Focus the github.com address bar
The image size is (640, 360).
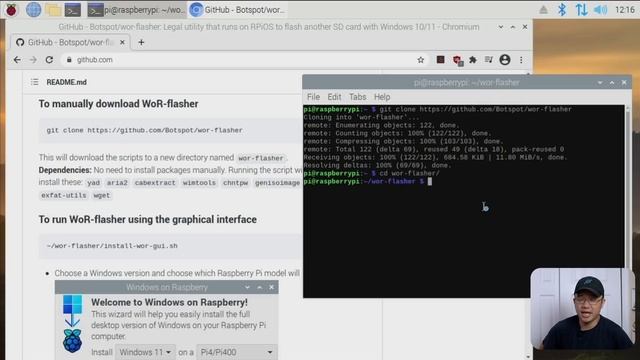click(245, 60)
